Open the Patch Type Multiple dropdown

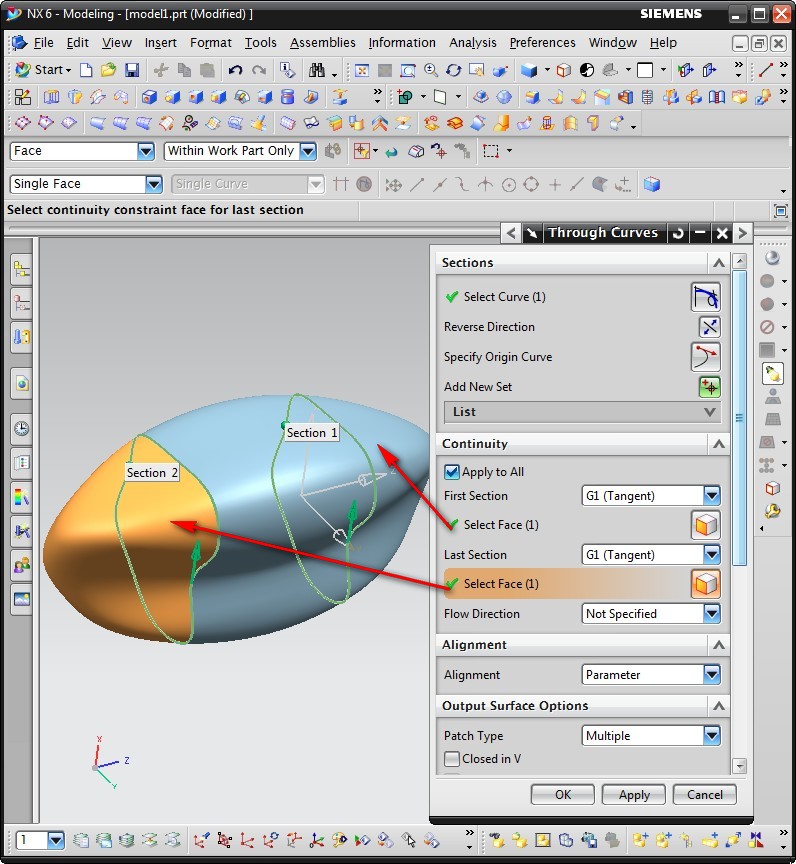(x=712, y=735)
